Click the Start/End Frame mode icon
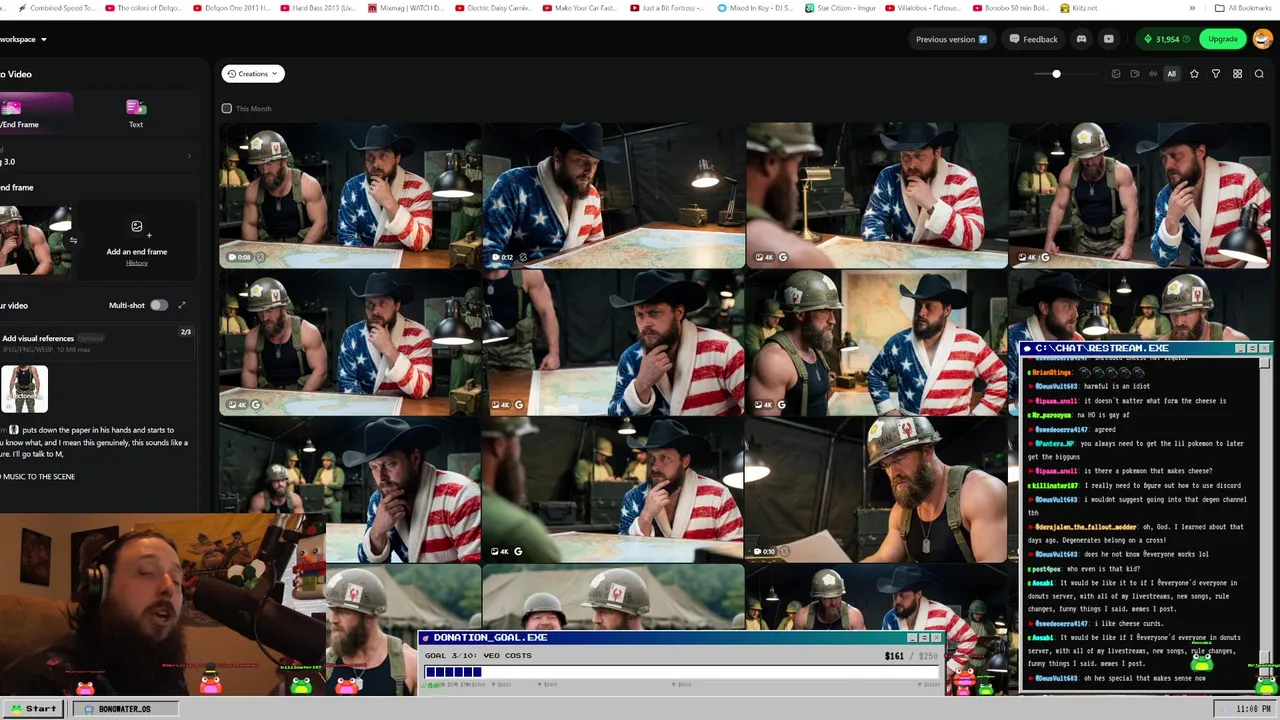Image resolution: width=1280 pixels, height=720 pixels. click(12, 107)
